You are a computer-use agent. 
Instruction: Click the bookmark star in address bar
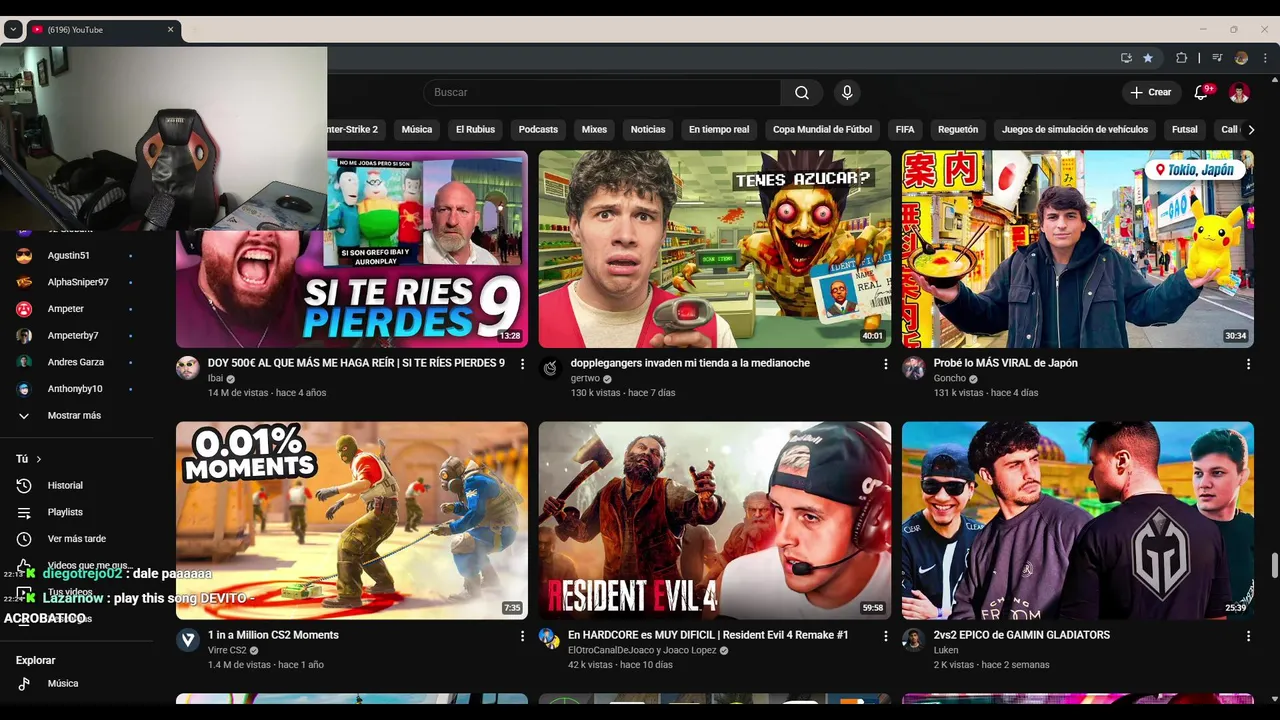1148,58
